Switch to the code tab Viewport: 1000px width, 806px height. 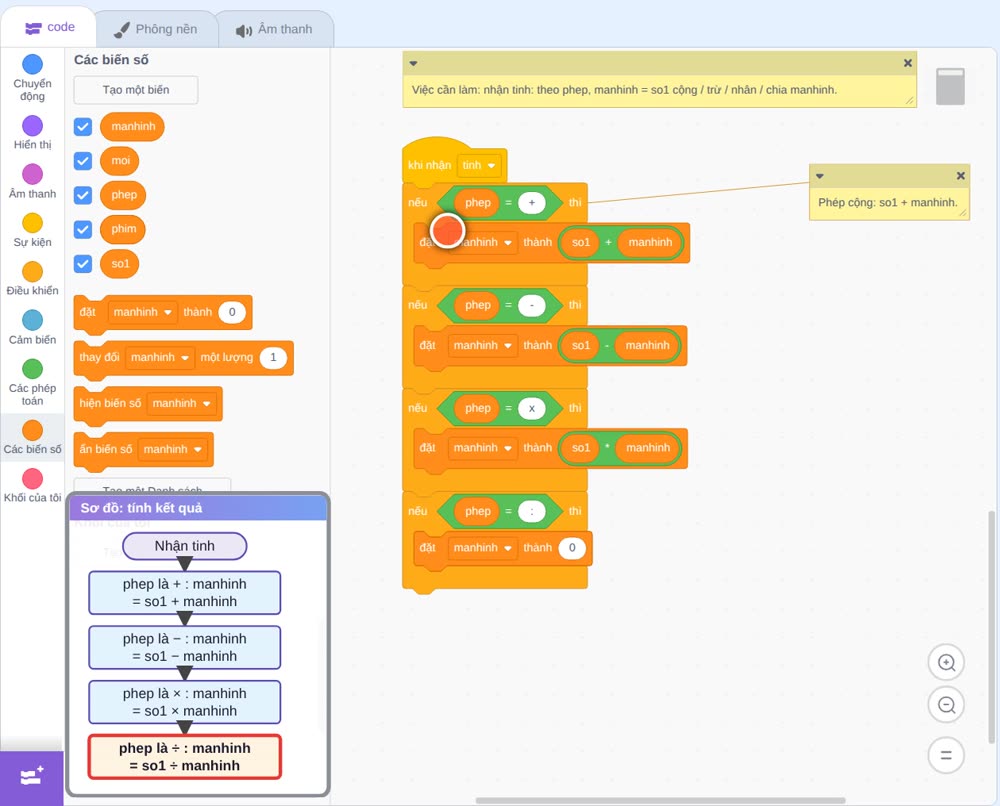point(49,27)
